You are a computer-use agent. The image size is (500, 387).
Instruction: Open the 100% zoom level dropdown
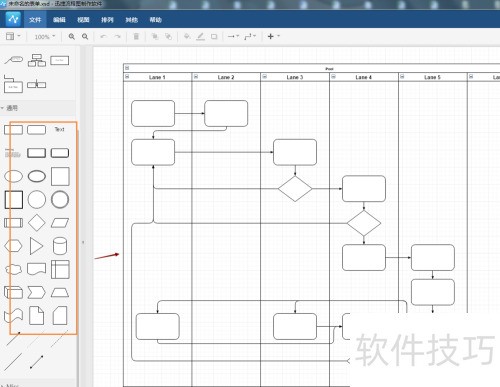(x=45, y=37)
